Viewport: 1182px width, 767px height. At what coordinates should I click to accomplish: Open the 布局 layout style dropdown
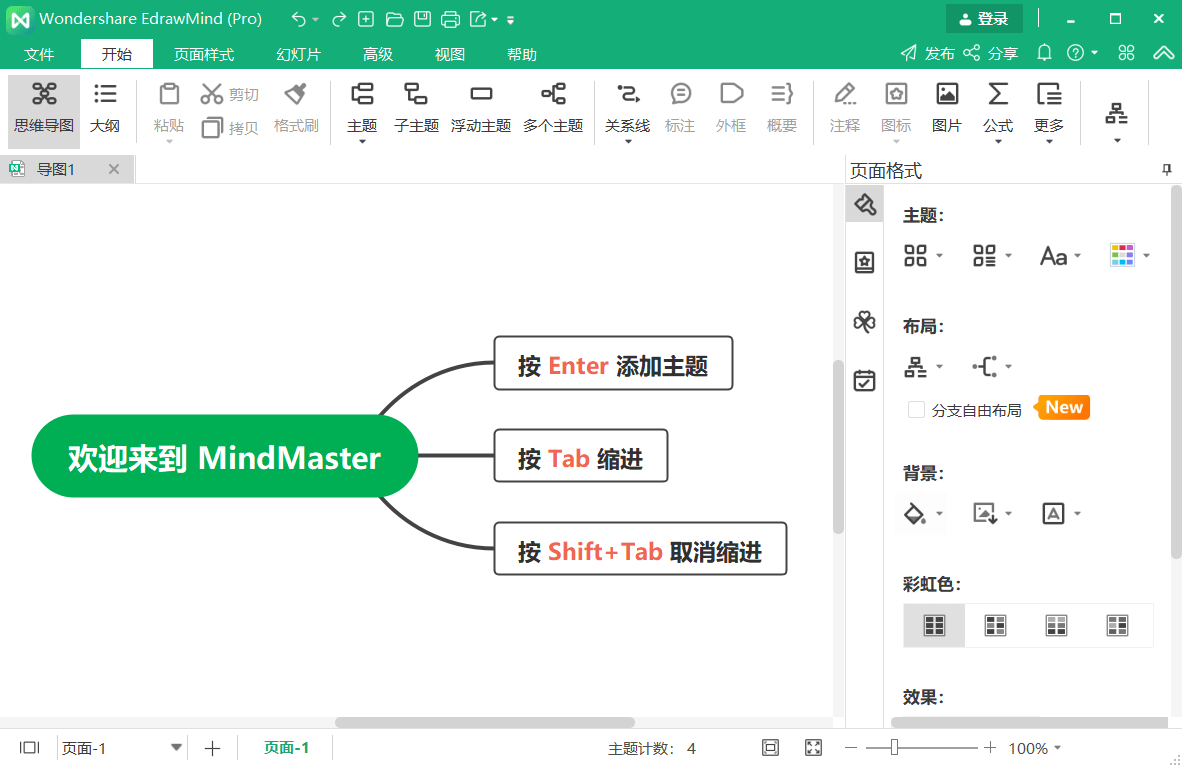tap(922, 367)
